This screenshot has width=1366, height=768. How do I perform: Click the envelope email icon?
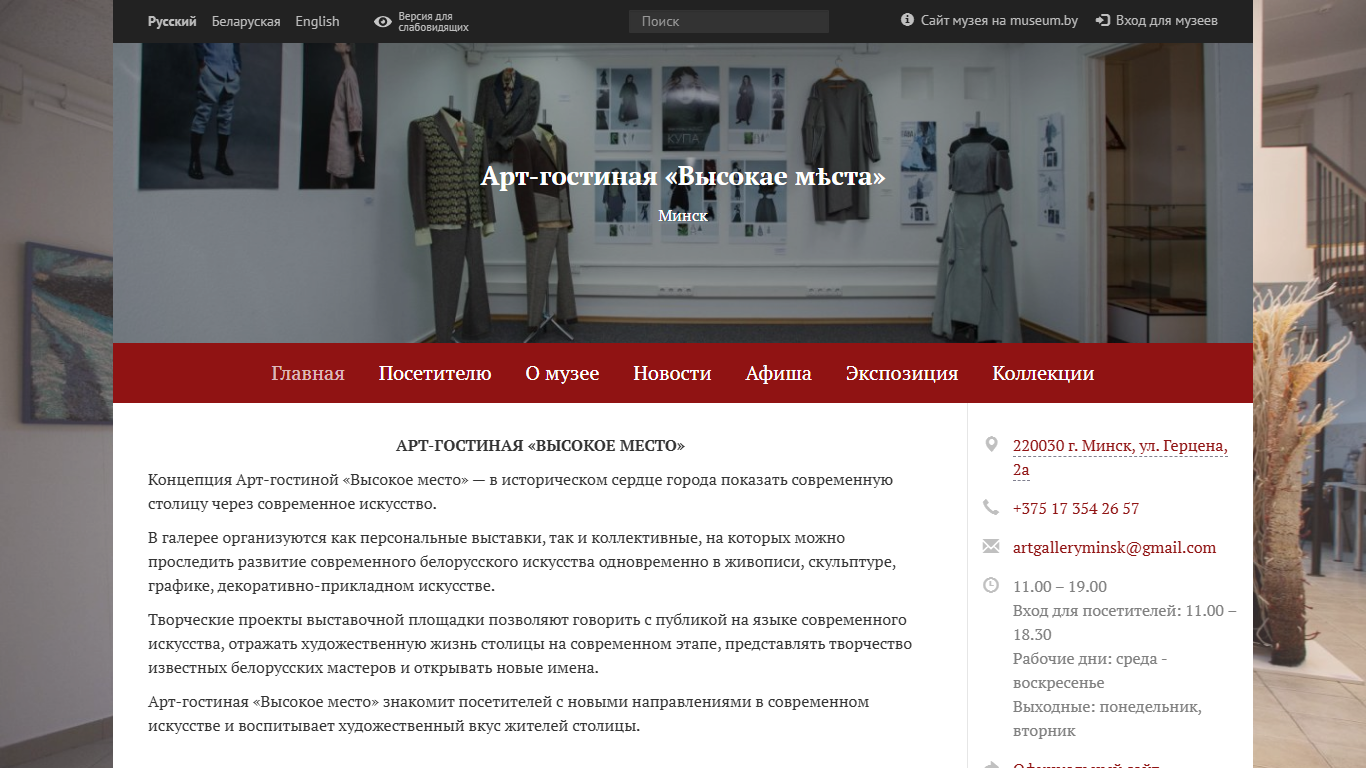pos(991,546)
